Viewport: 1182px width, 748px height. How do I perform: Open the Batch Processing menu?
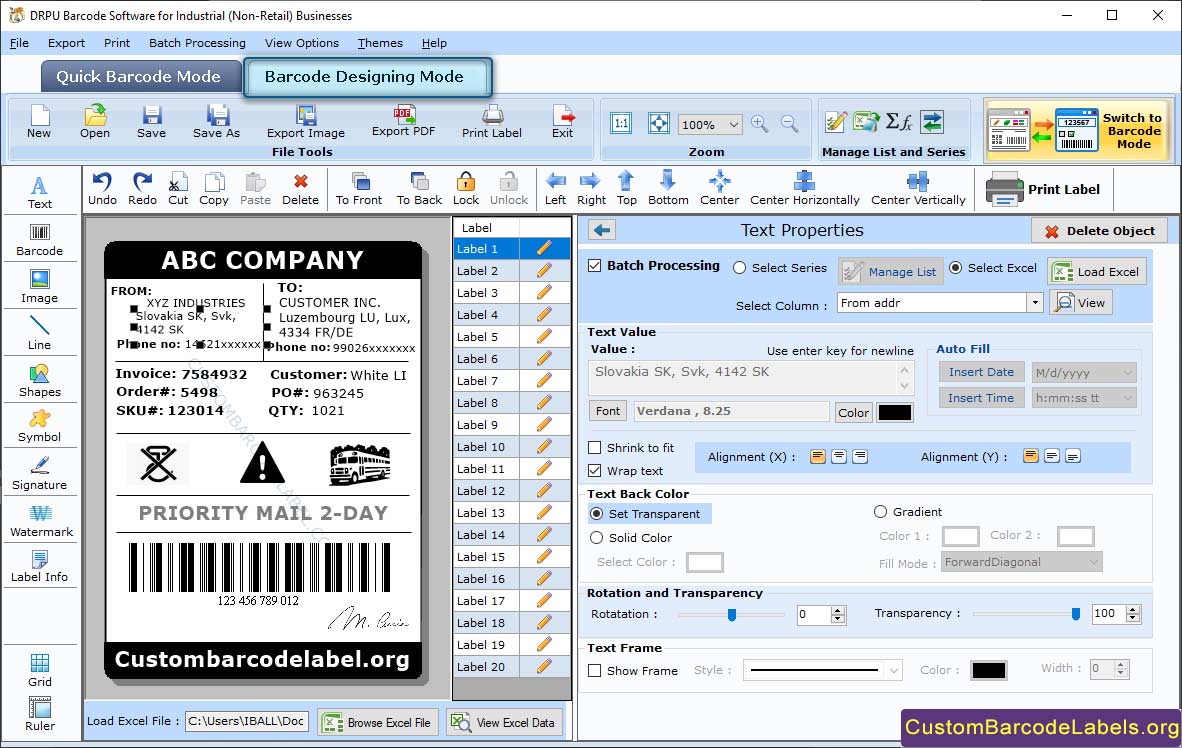[x=197, y=43]
